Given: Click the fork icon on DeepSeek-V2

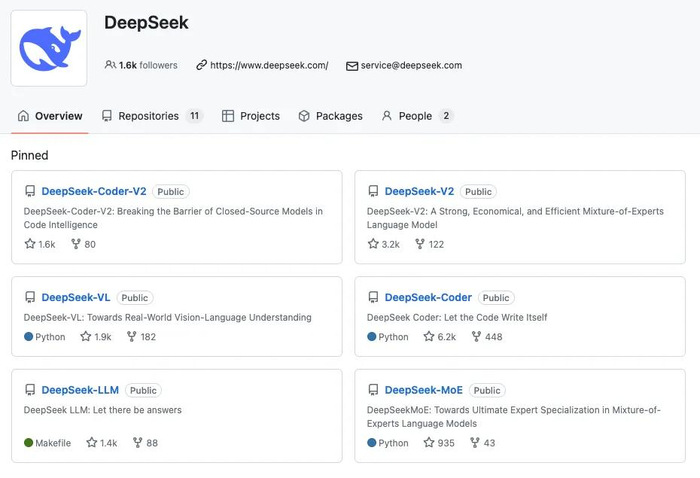Looking at the screenshot, I should coord(419,244).
